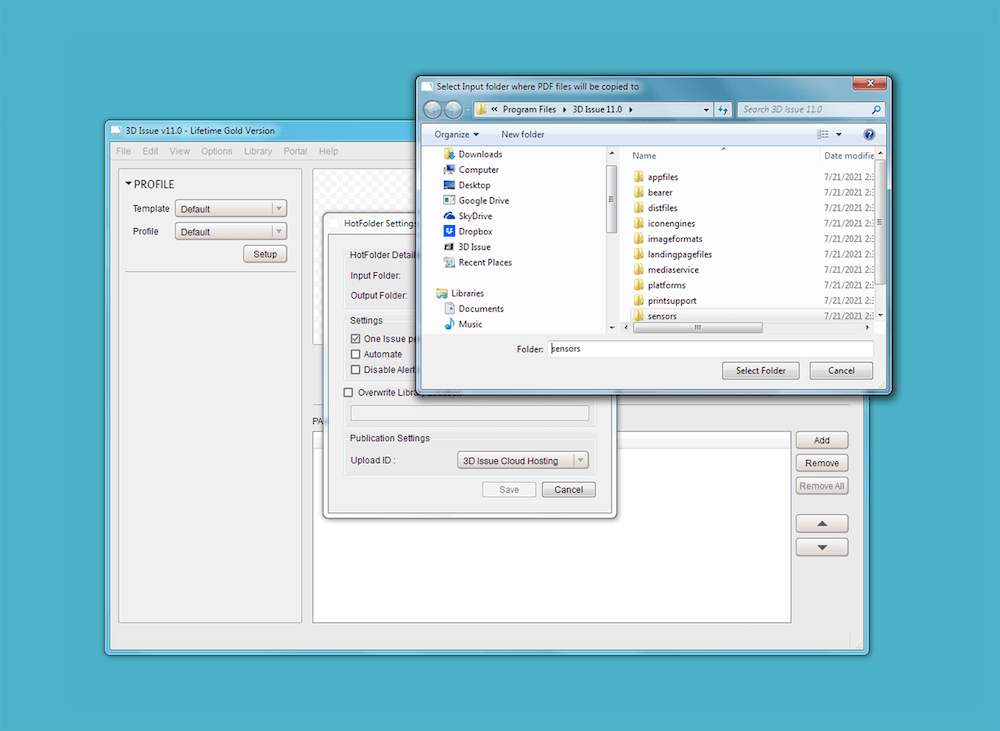The height and width of the screenshot is (731, 1000).
Task: Open the Upload ID dropdown
Action: 522,461
